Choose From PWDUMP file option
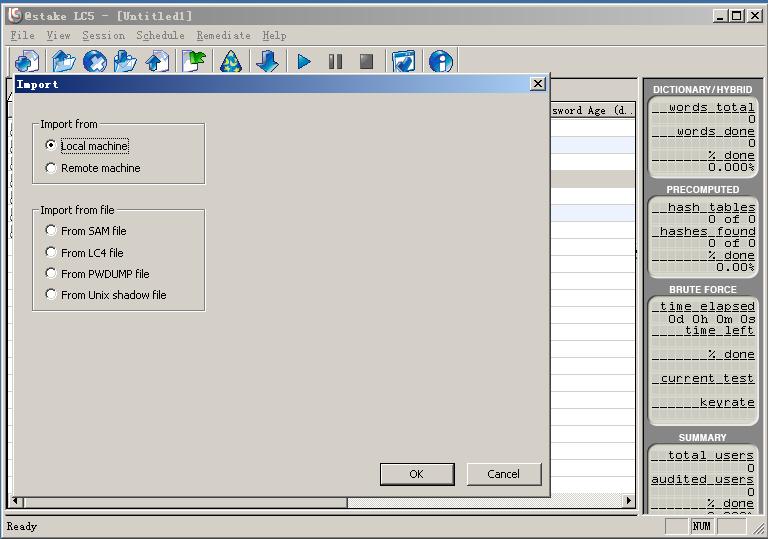Image resolution: width=768 pixels, height=539 pixels. 50,273
